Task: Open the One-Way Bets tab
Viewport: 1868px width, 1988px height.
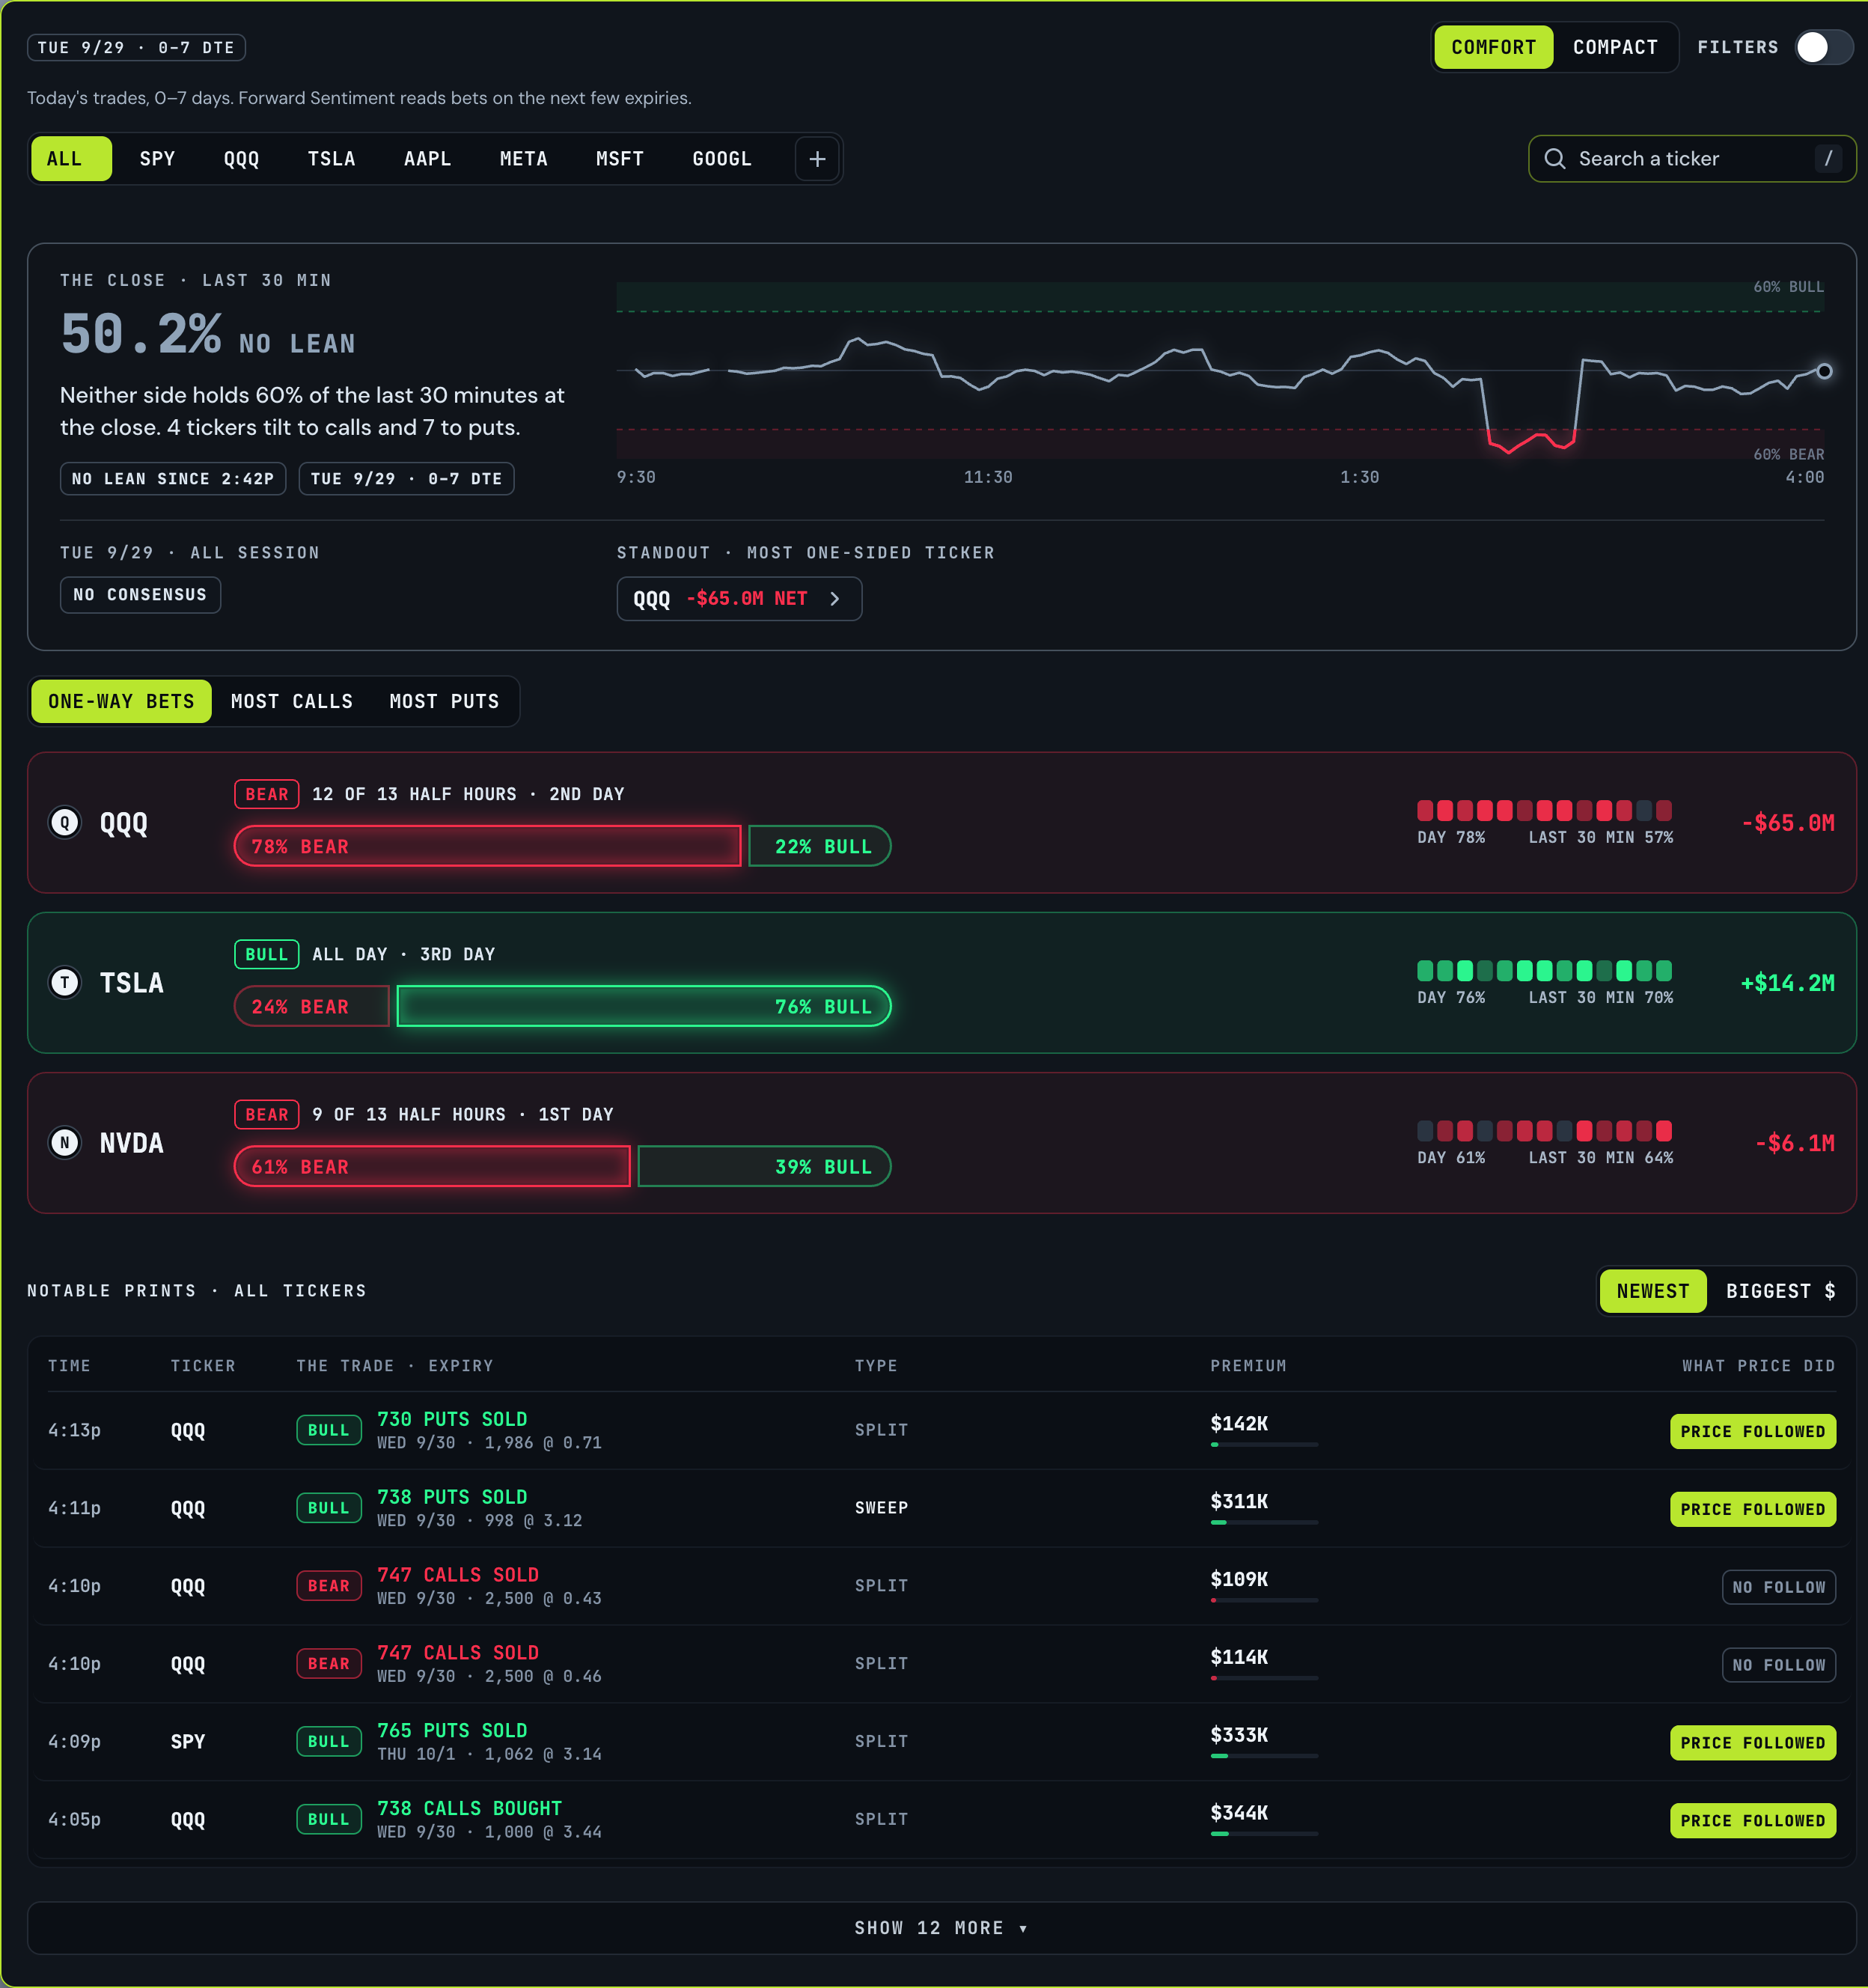Action: click(121, 701)
